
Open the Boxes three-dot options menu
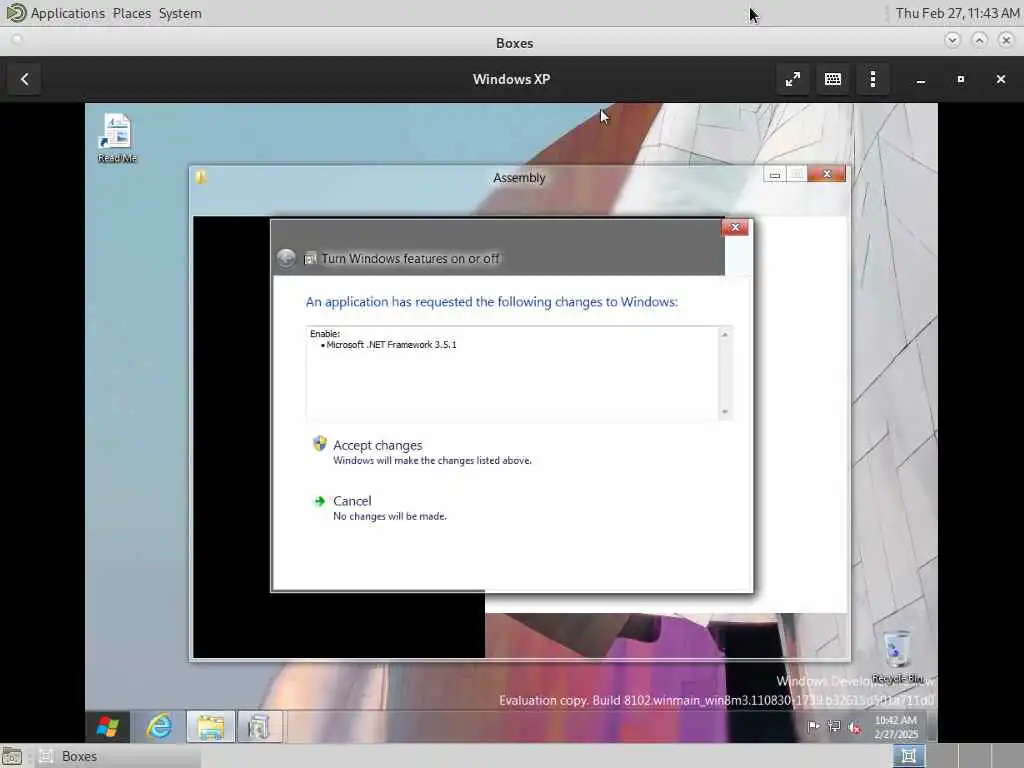click(x=873, y=79)
